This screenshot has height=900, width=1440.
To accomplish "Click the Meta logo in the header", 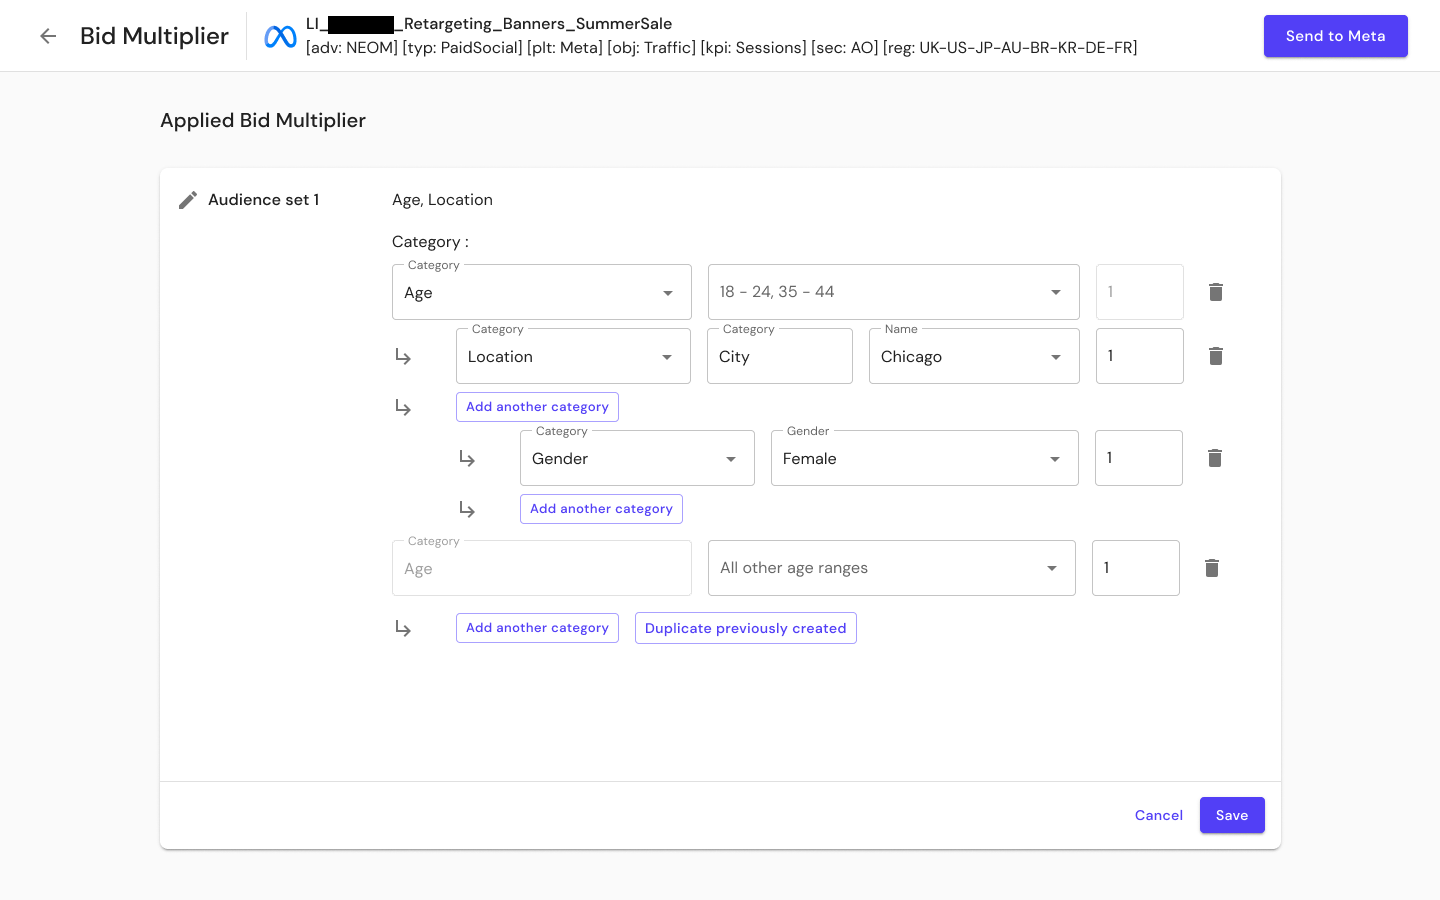I will (279, 35).
